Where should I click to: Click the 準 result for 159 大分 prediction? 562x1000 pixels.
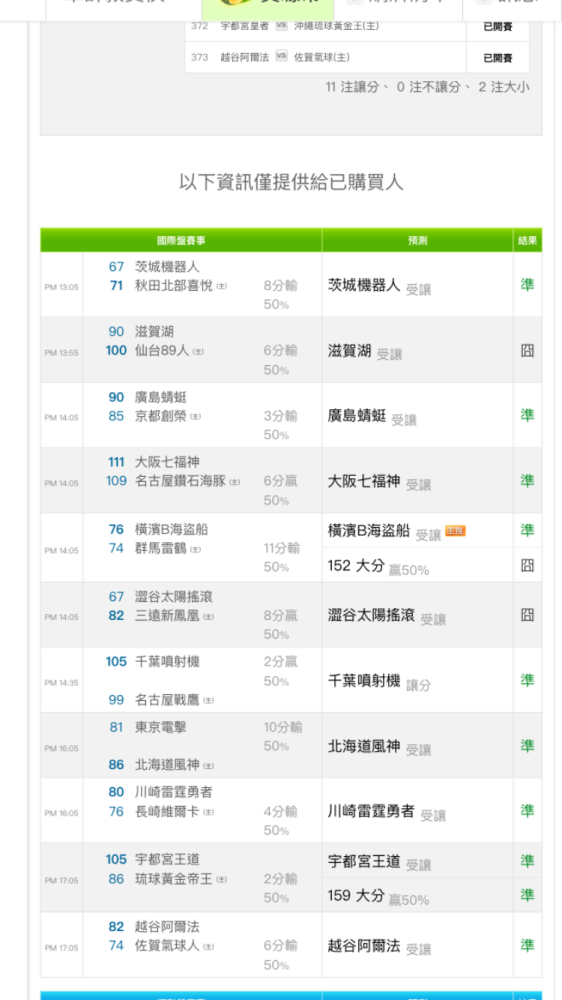(x=527, y=895)
